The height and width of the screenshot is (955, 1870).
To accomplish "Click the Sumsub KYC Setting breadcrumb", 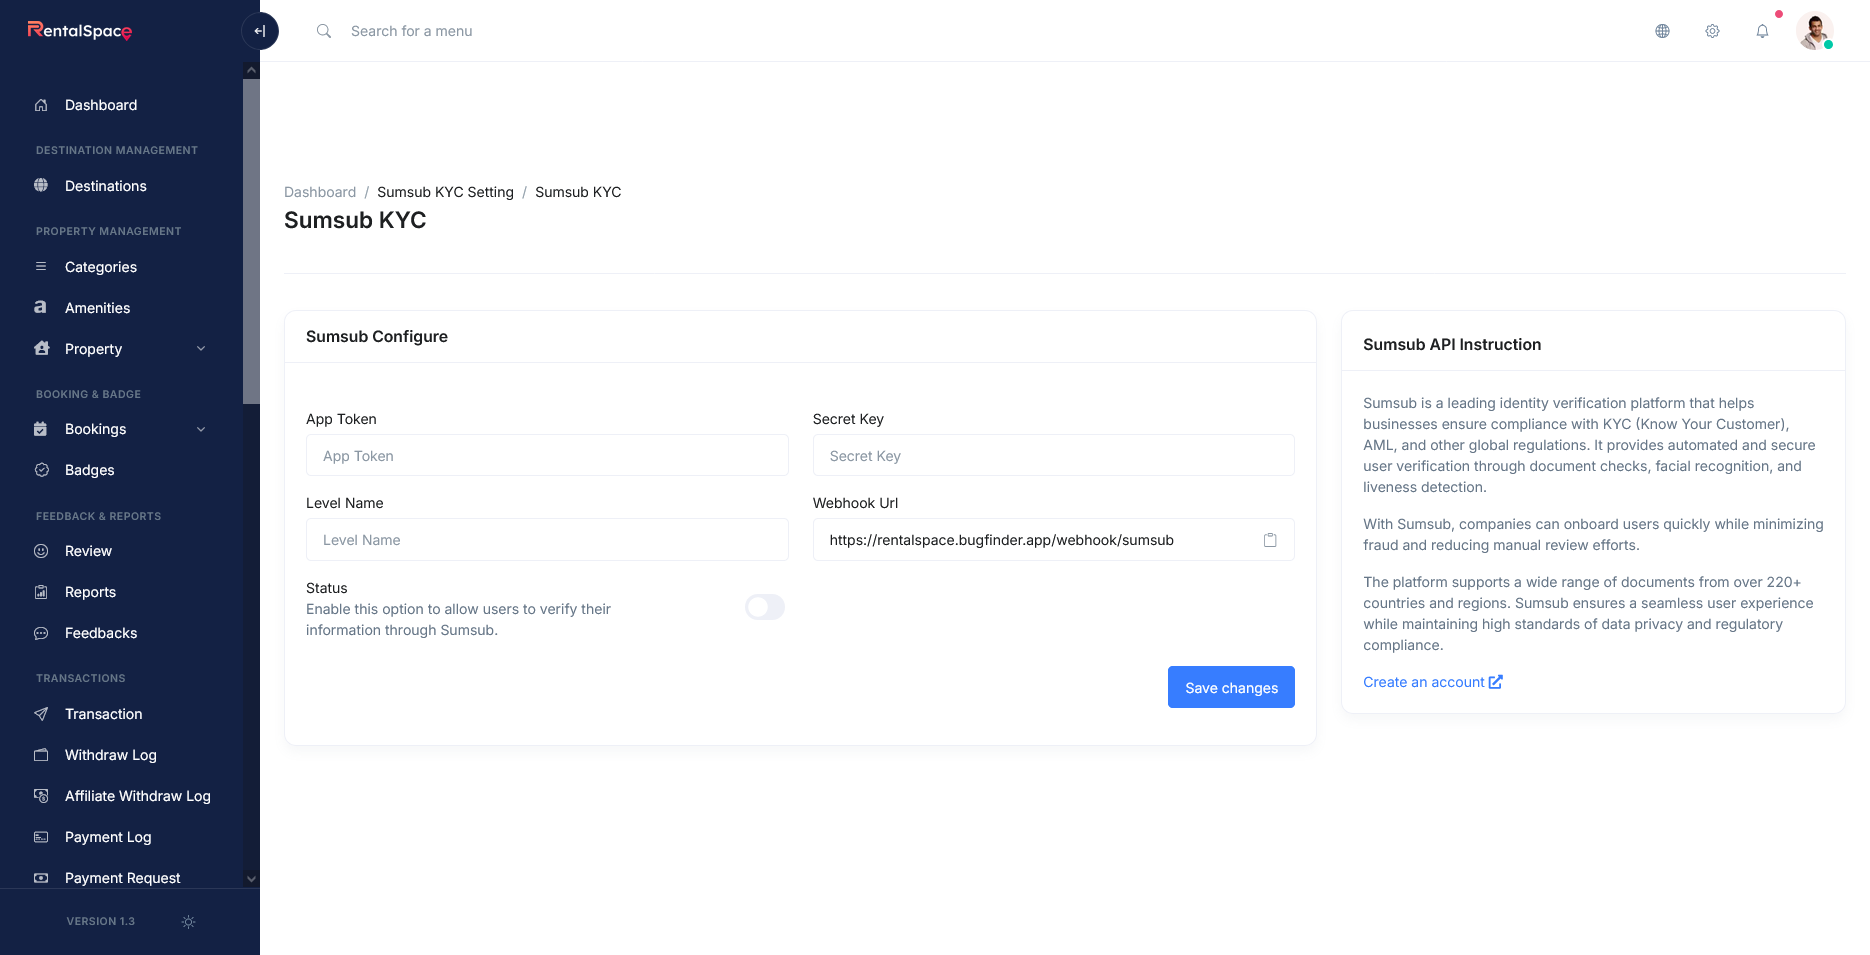I will click(x=445, y=192).
